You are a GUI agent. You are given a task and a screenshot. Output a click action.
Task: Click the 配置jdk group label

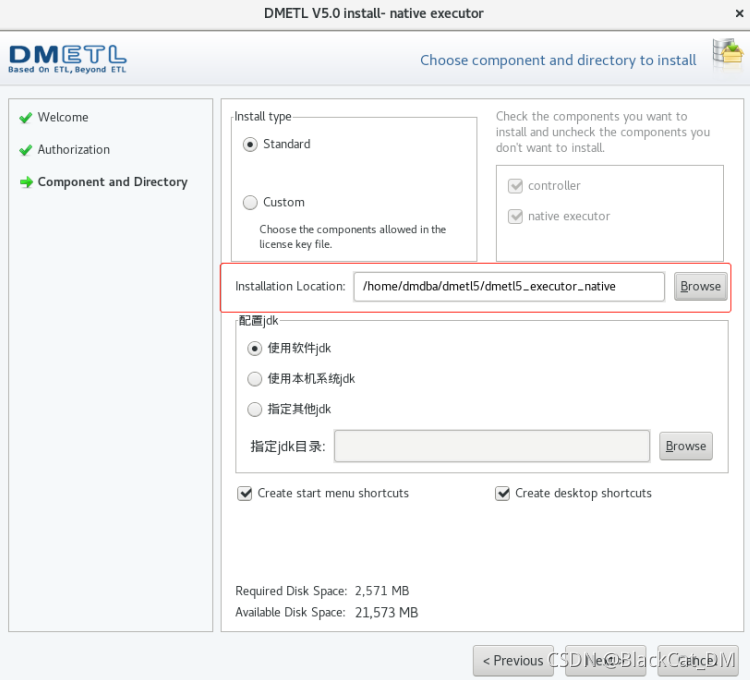[258, 320]
